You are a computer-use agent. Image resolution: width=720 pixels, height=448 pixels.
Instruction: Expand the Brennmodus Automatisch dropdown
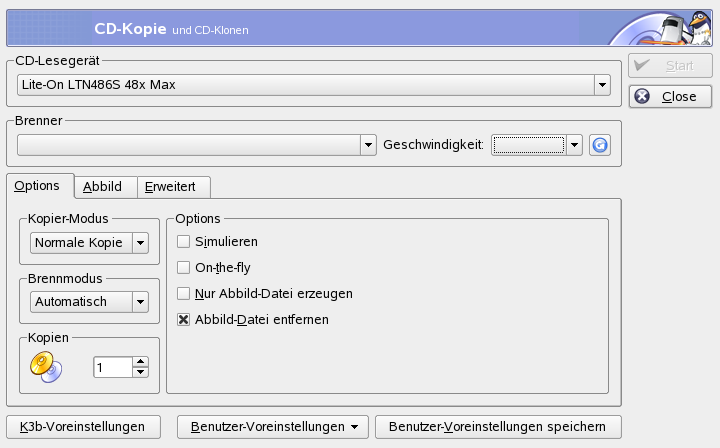tap(140, 300)
